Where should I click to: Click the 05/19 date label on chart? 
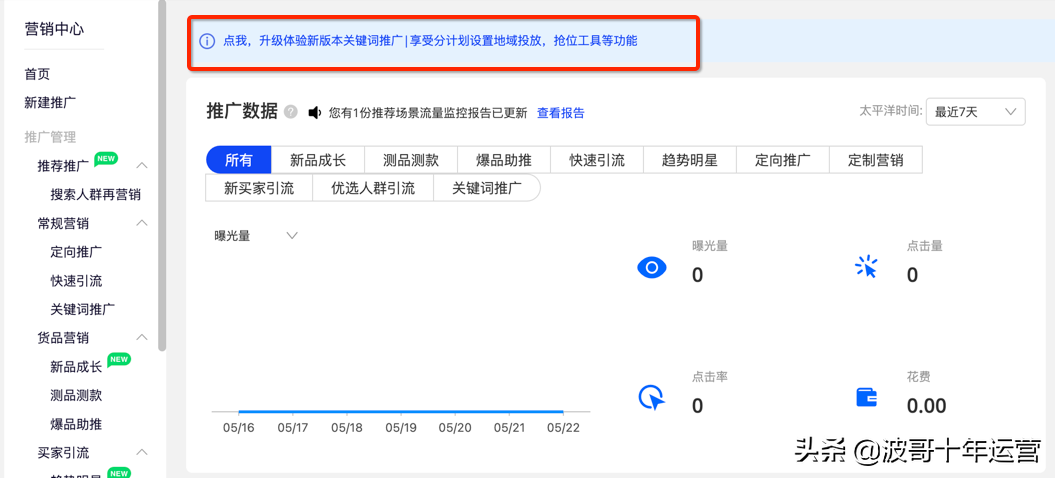[401, 428]
